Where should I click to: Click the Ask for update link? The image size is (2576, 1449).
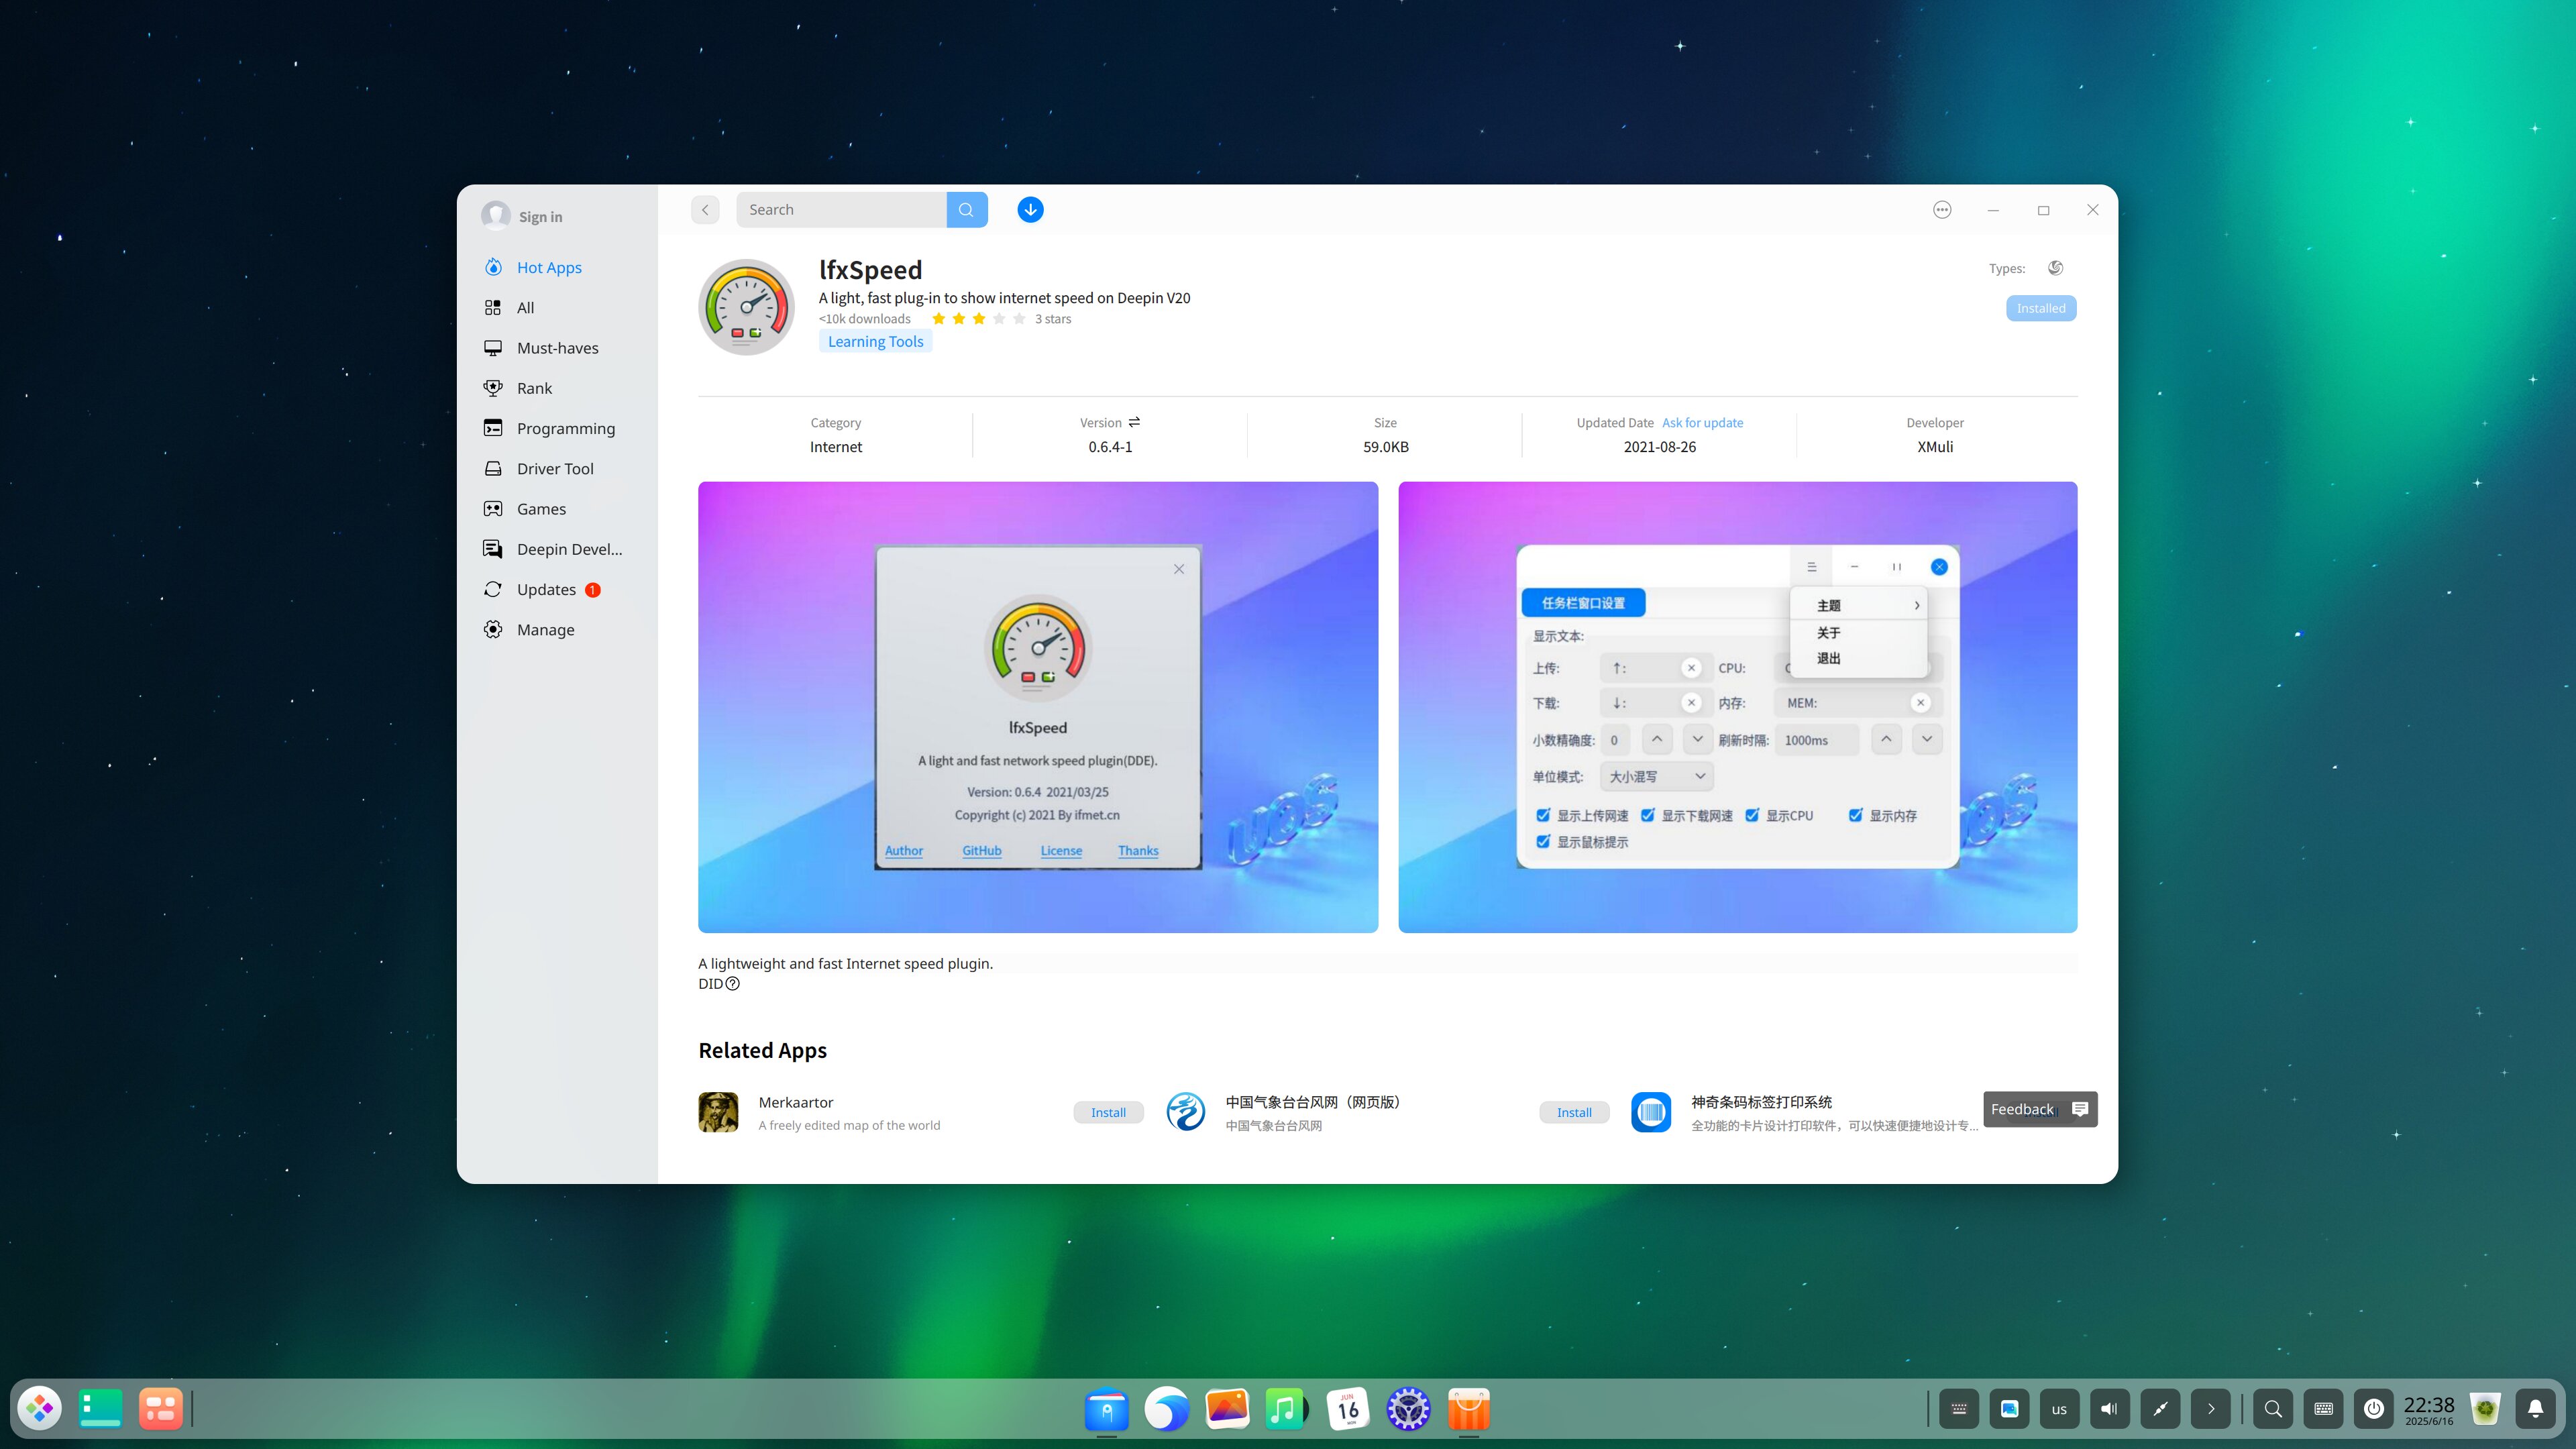(x=1702, y=422)
